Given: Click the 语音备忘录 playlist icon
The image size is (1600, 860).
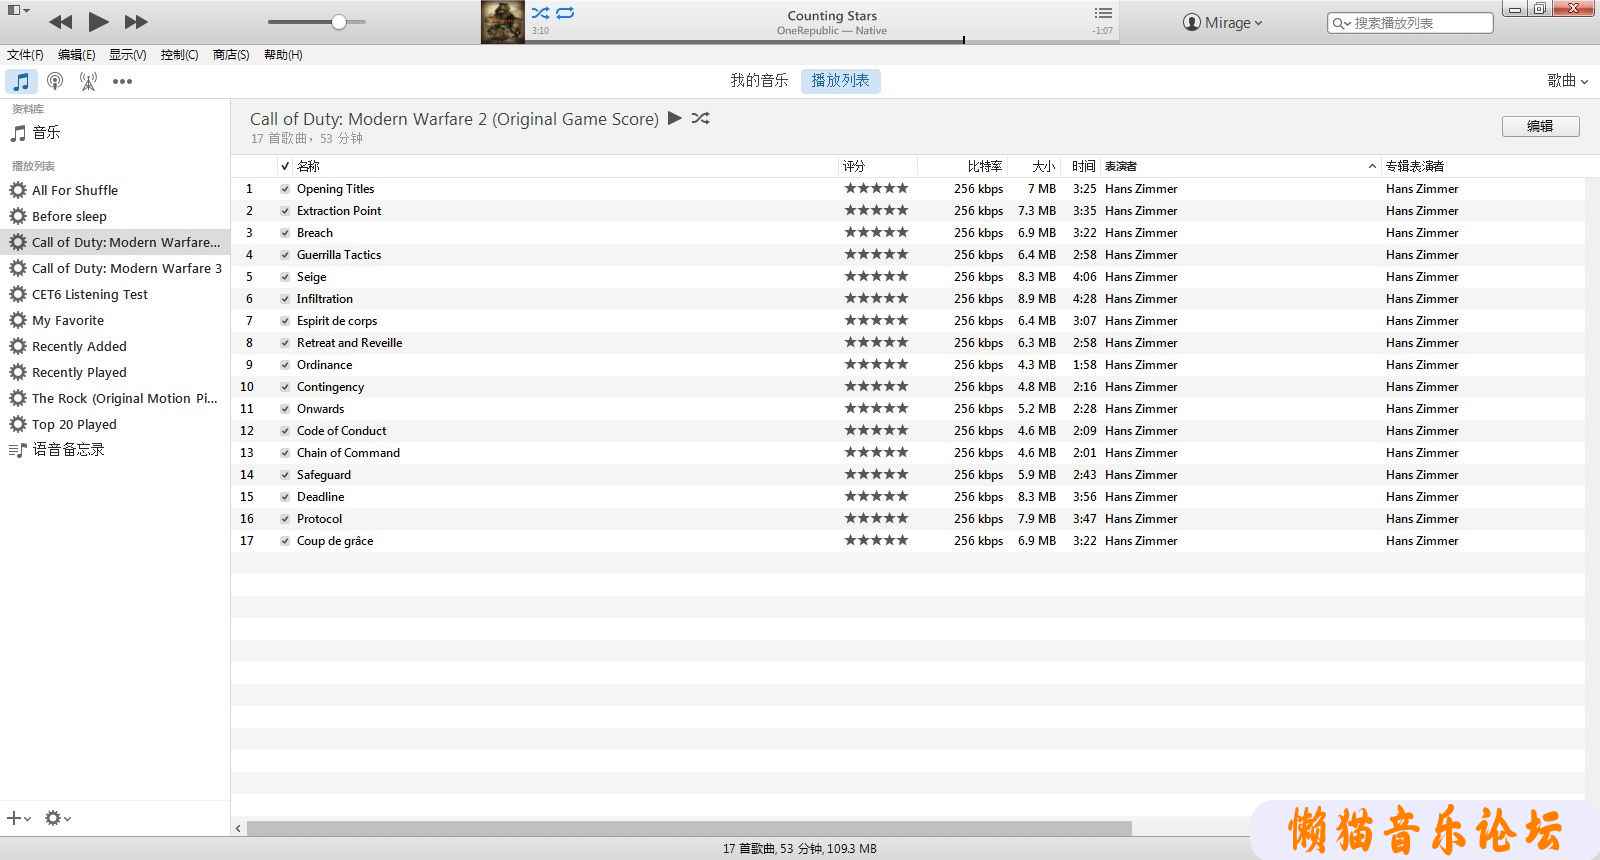Looking at the screenshot, I should coord(18,450).
